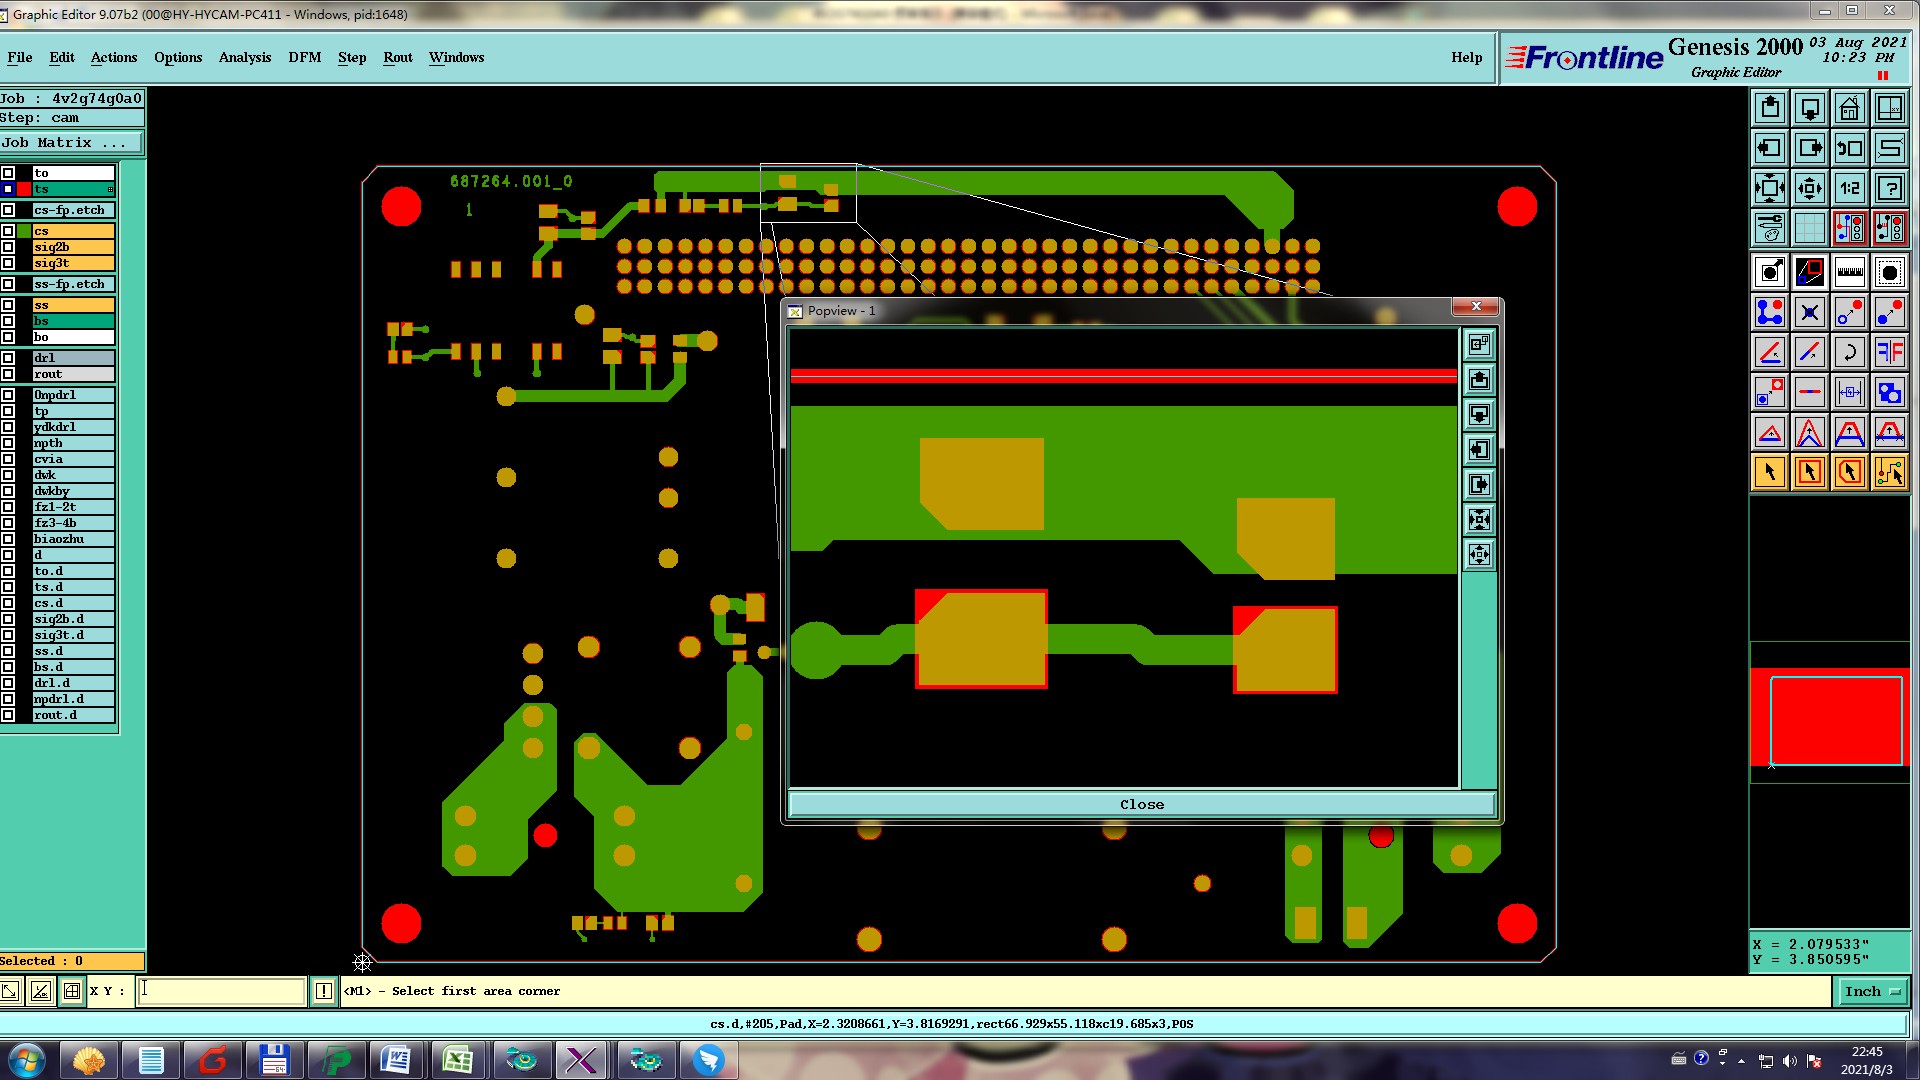Open the Job Matrix panel
1920x1080 pixels.
point(71,143)
